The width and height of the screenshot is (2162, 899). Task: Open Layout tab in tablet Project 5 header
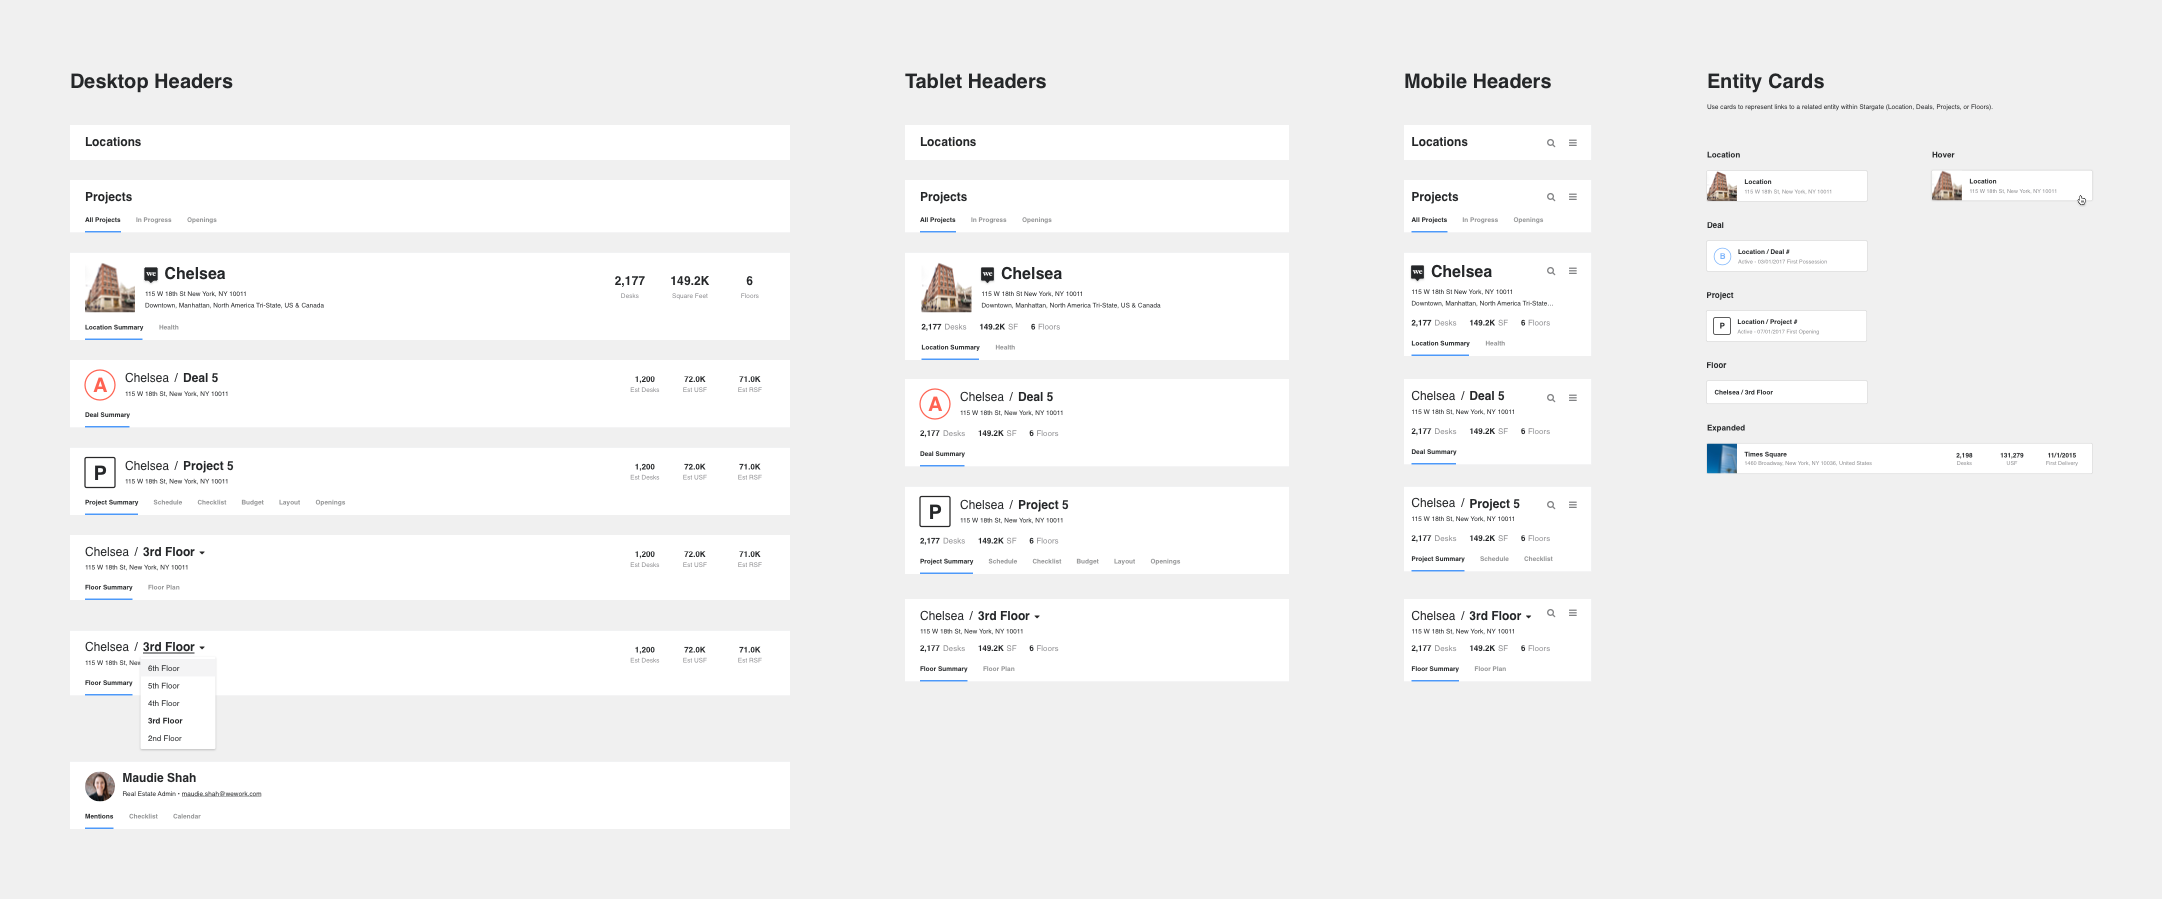pyautogui.click(x=1125, y=561)
